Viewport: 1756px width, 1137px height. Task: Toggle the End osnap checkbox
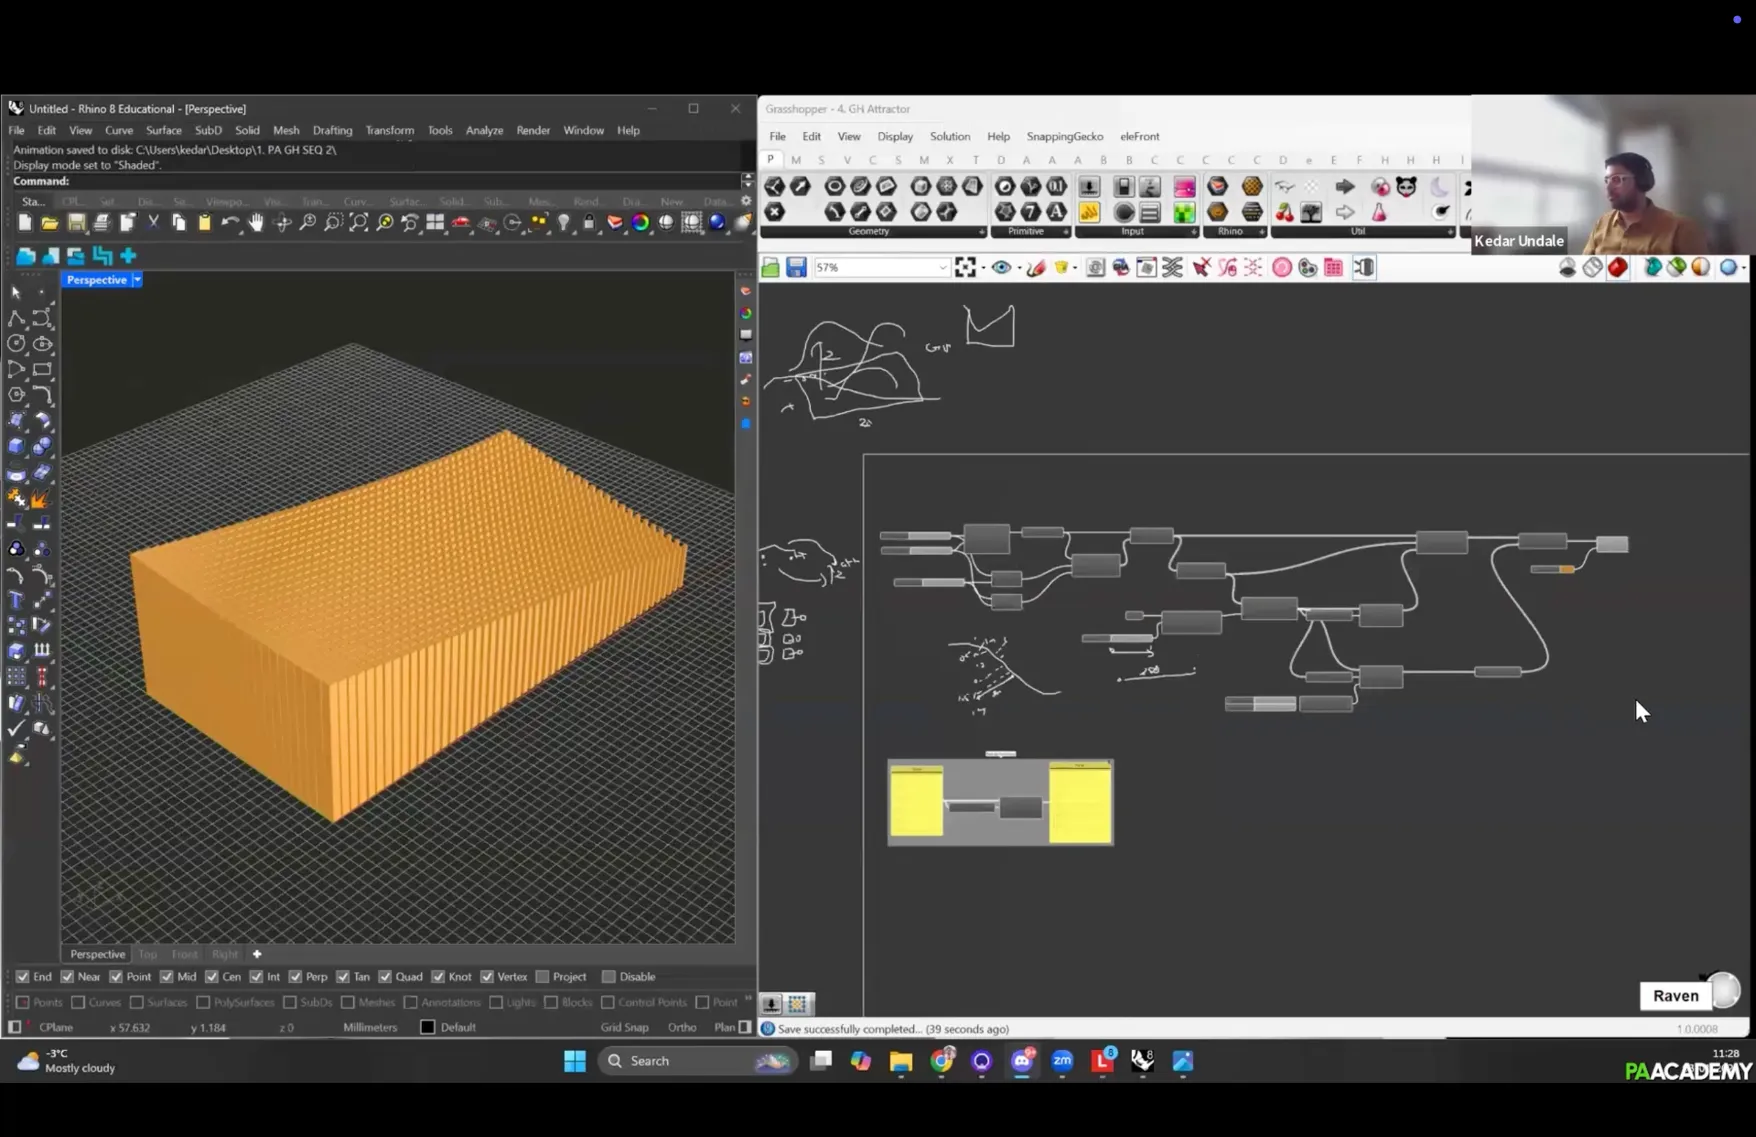click(23, 977)
